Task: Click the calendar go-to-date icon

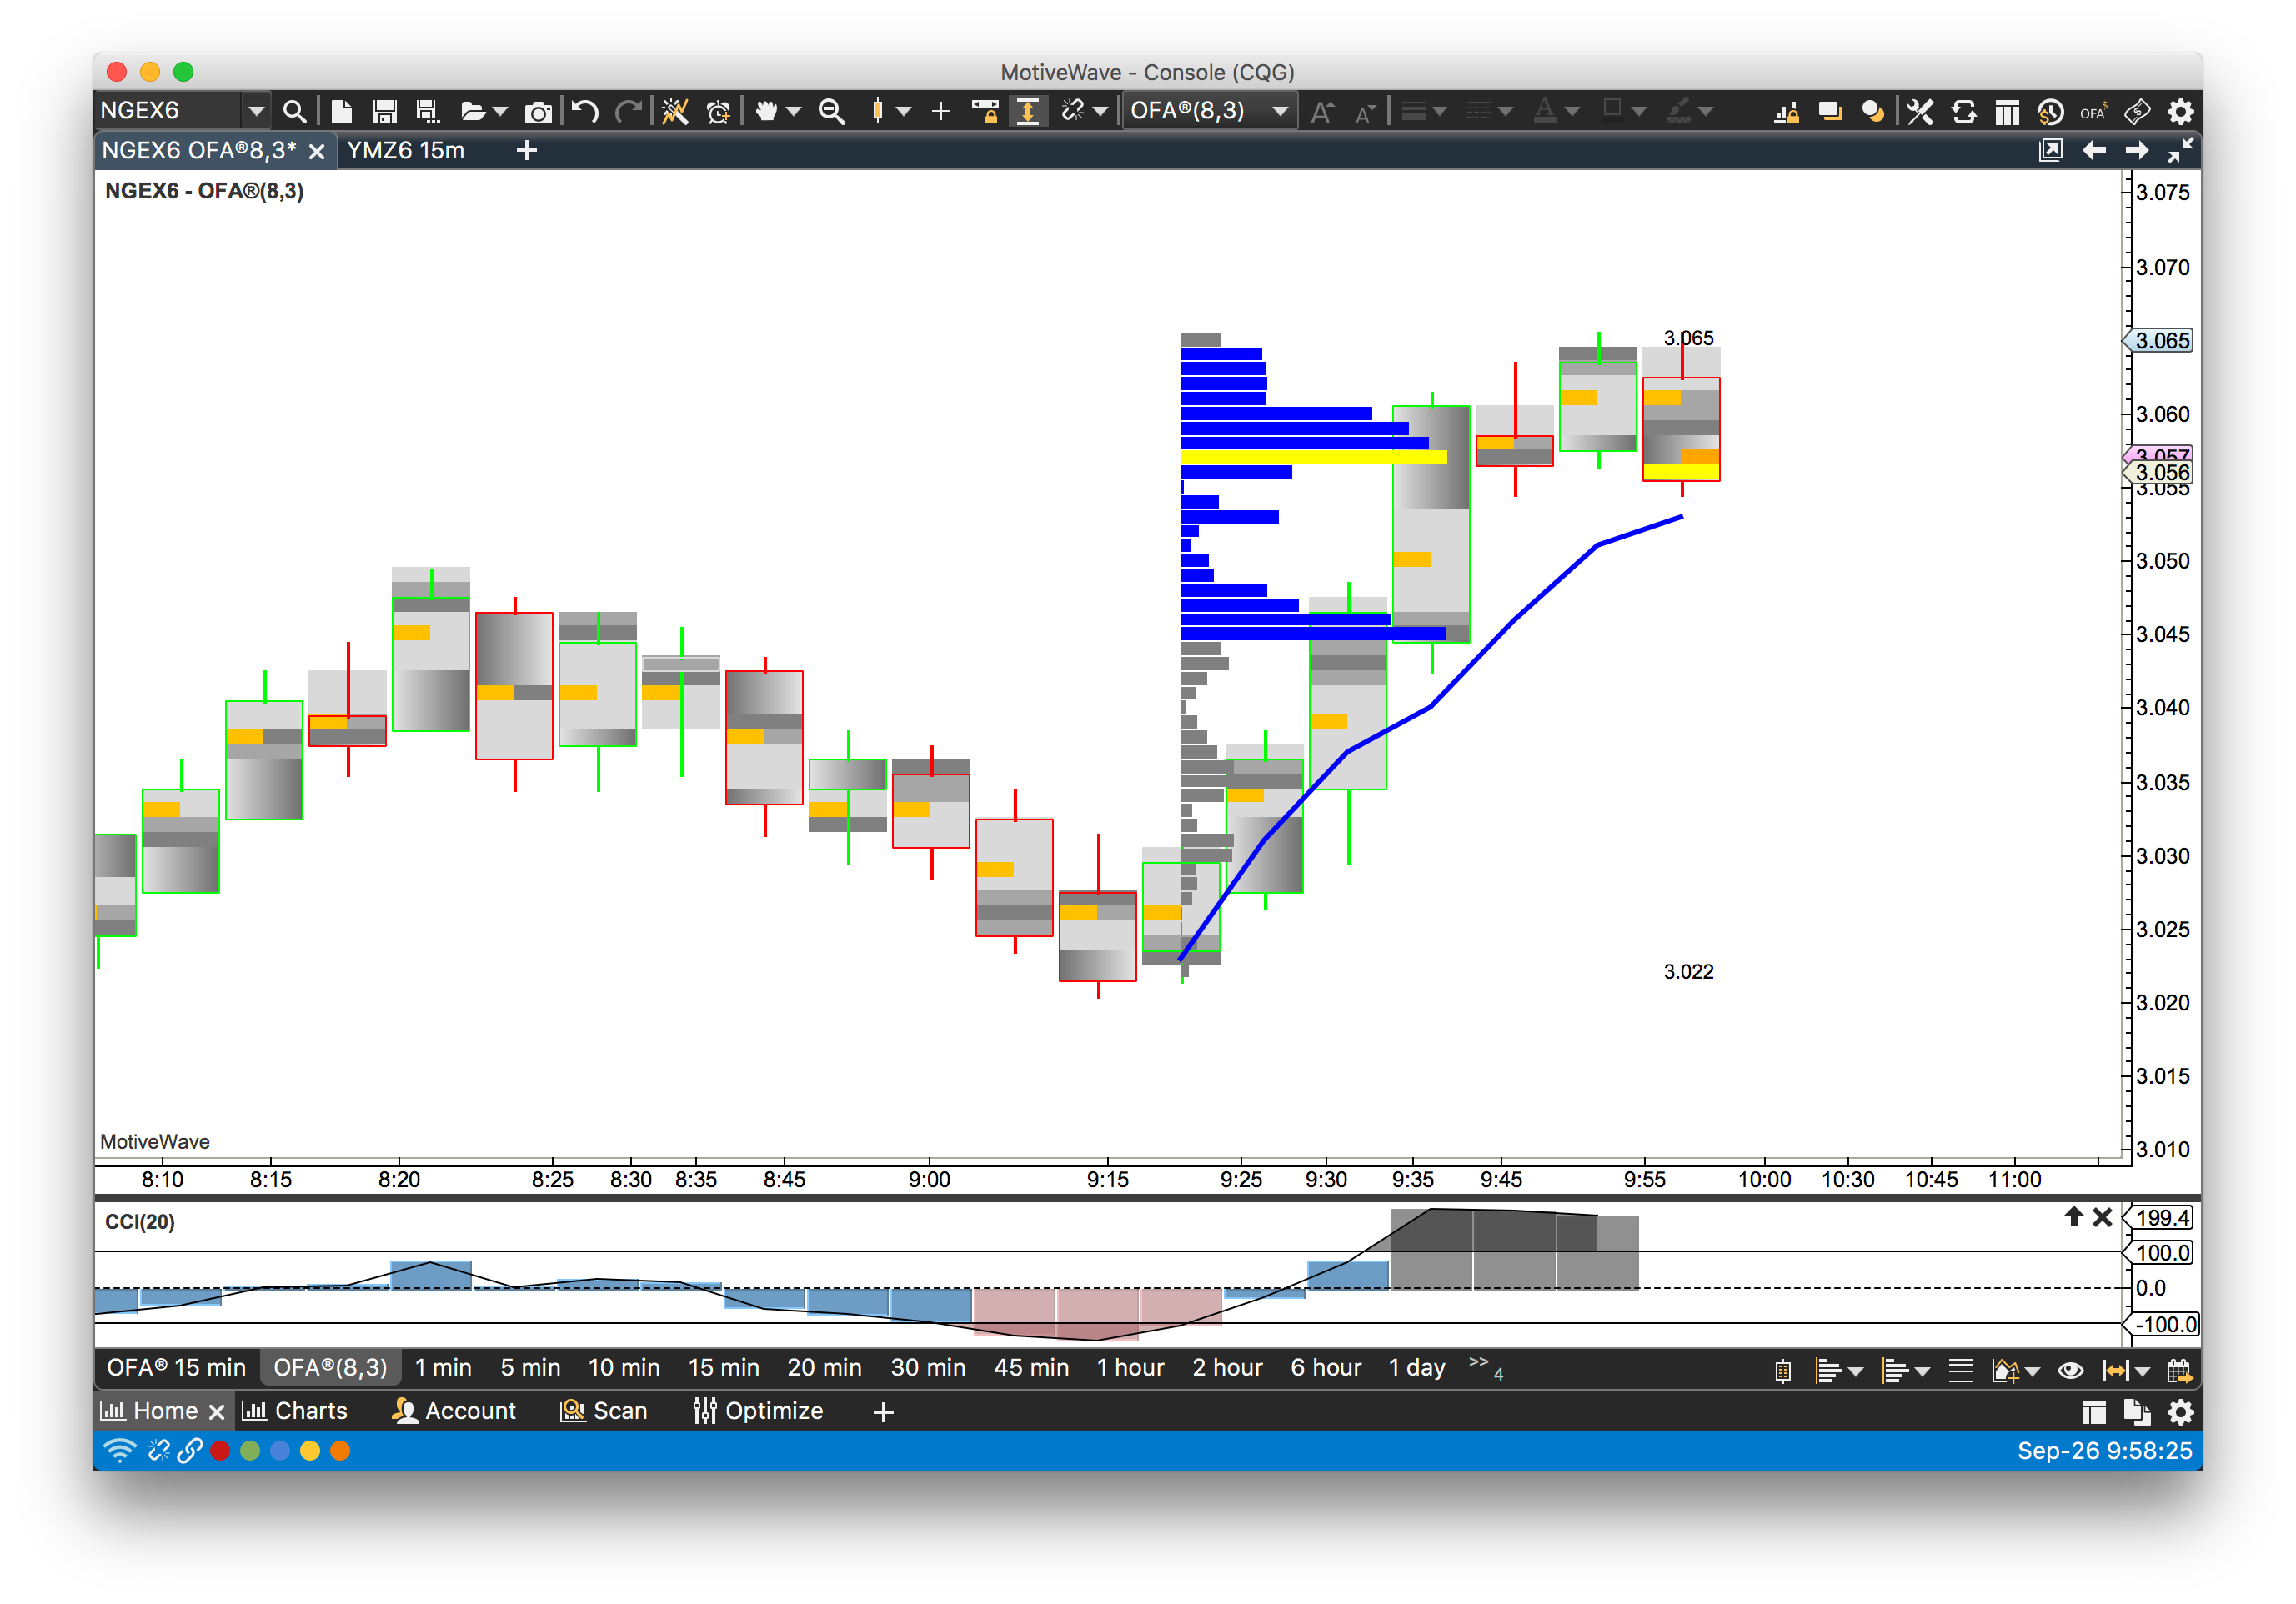Action: (2178, 1371)
